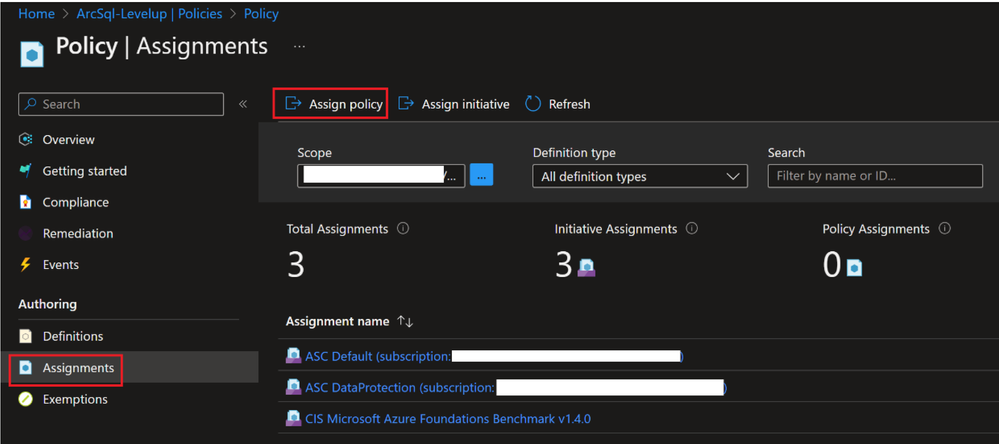Open ArcSql-Levelup | Policies breadcrumb

[150, 13]
